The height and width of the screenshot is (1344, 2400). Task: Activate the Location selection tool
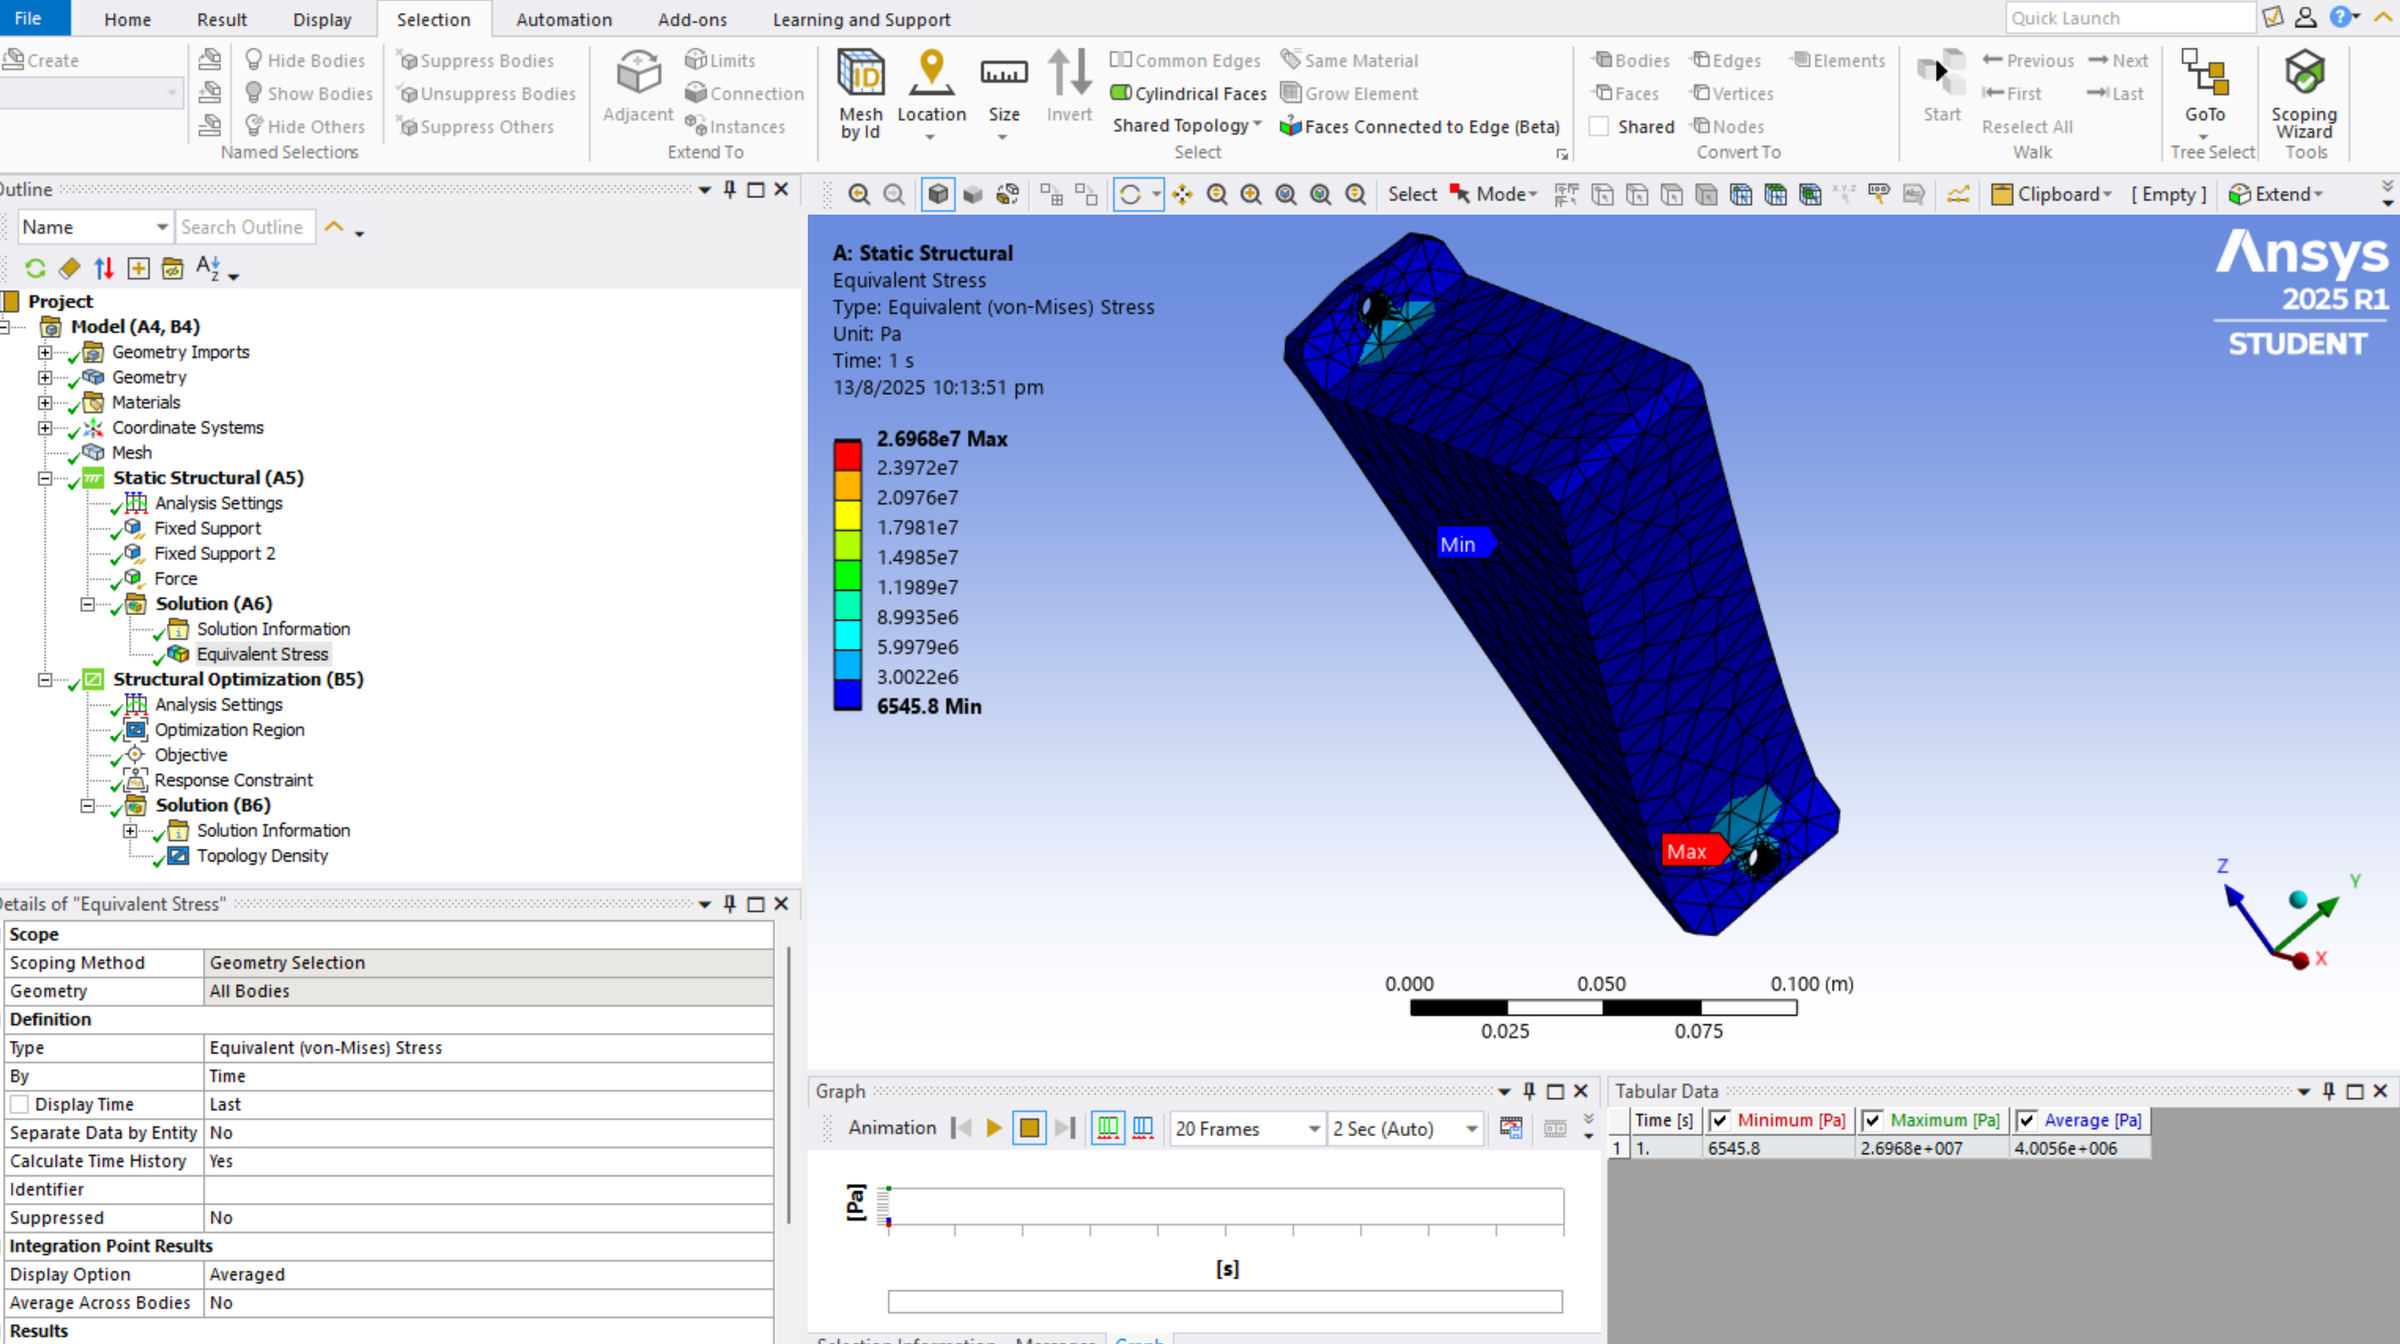[931, 90]
